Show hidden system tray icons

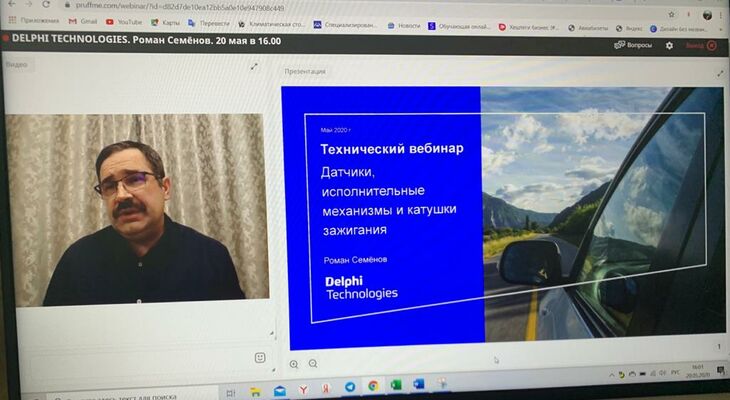click(611, 375)
